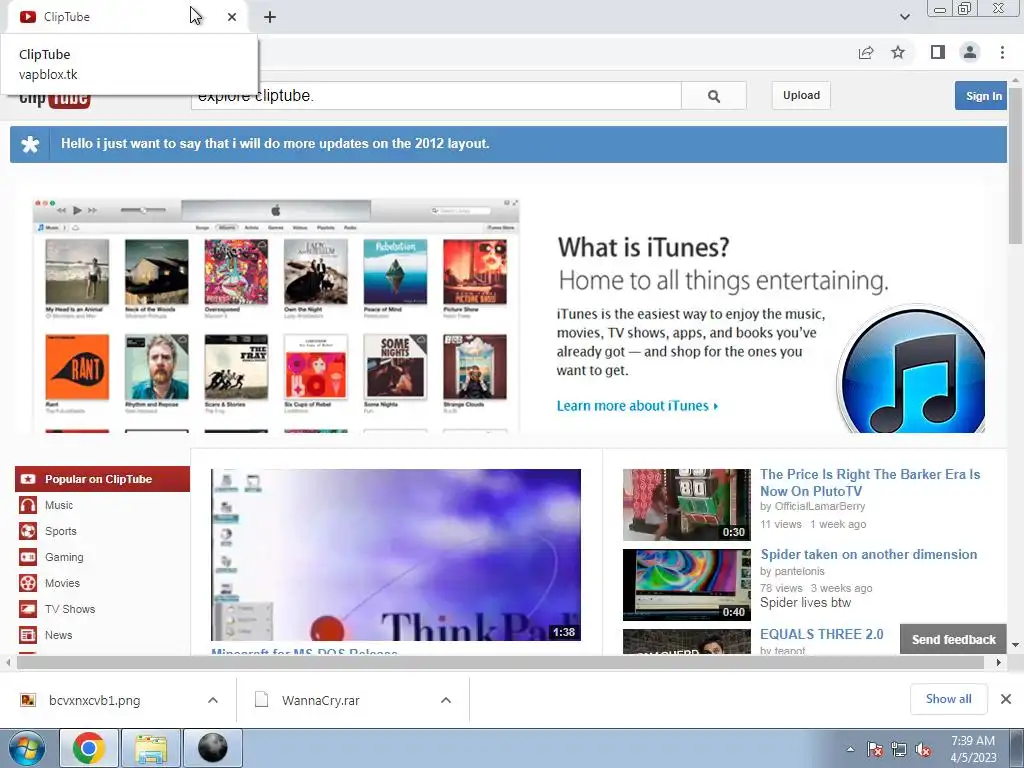Click the iTunes music note logo

(913, 370)
